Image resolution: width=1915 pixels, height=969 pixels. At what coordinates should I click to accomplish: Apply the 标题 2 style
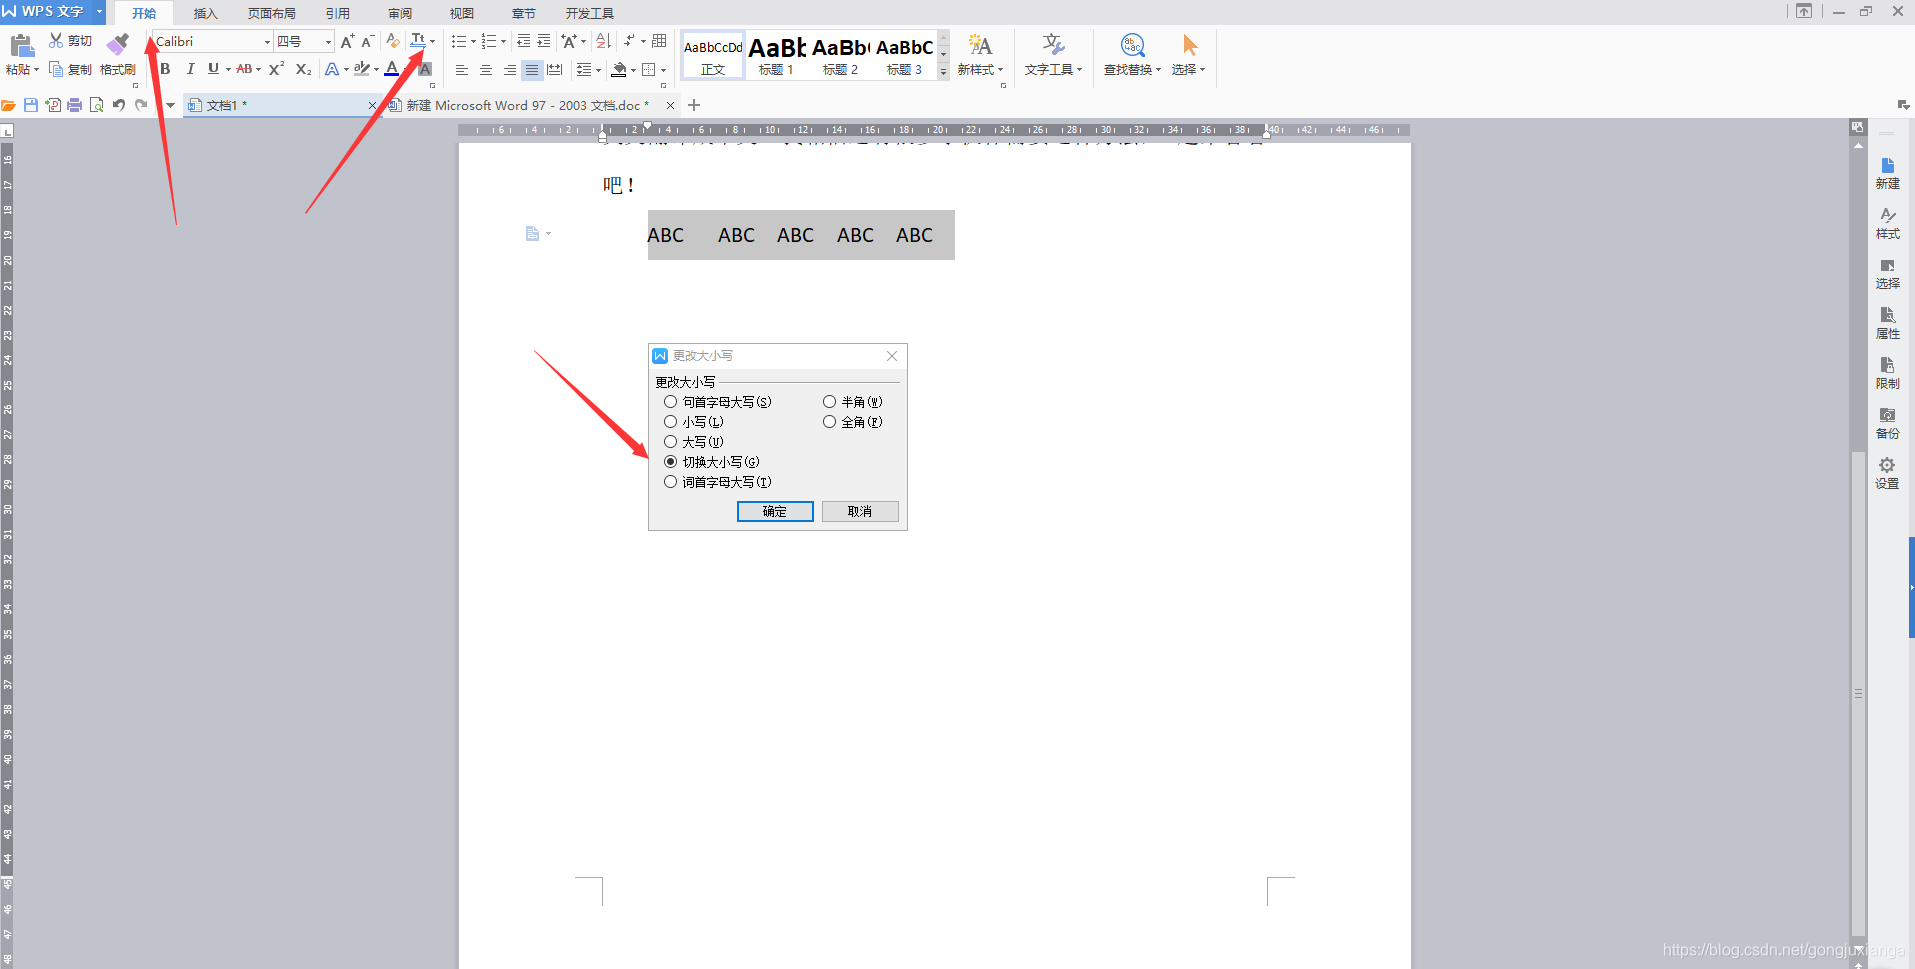coord(840,55)
